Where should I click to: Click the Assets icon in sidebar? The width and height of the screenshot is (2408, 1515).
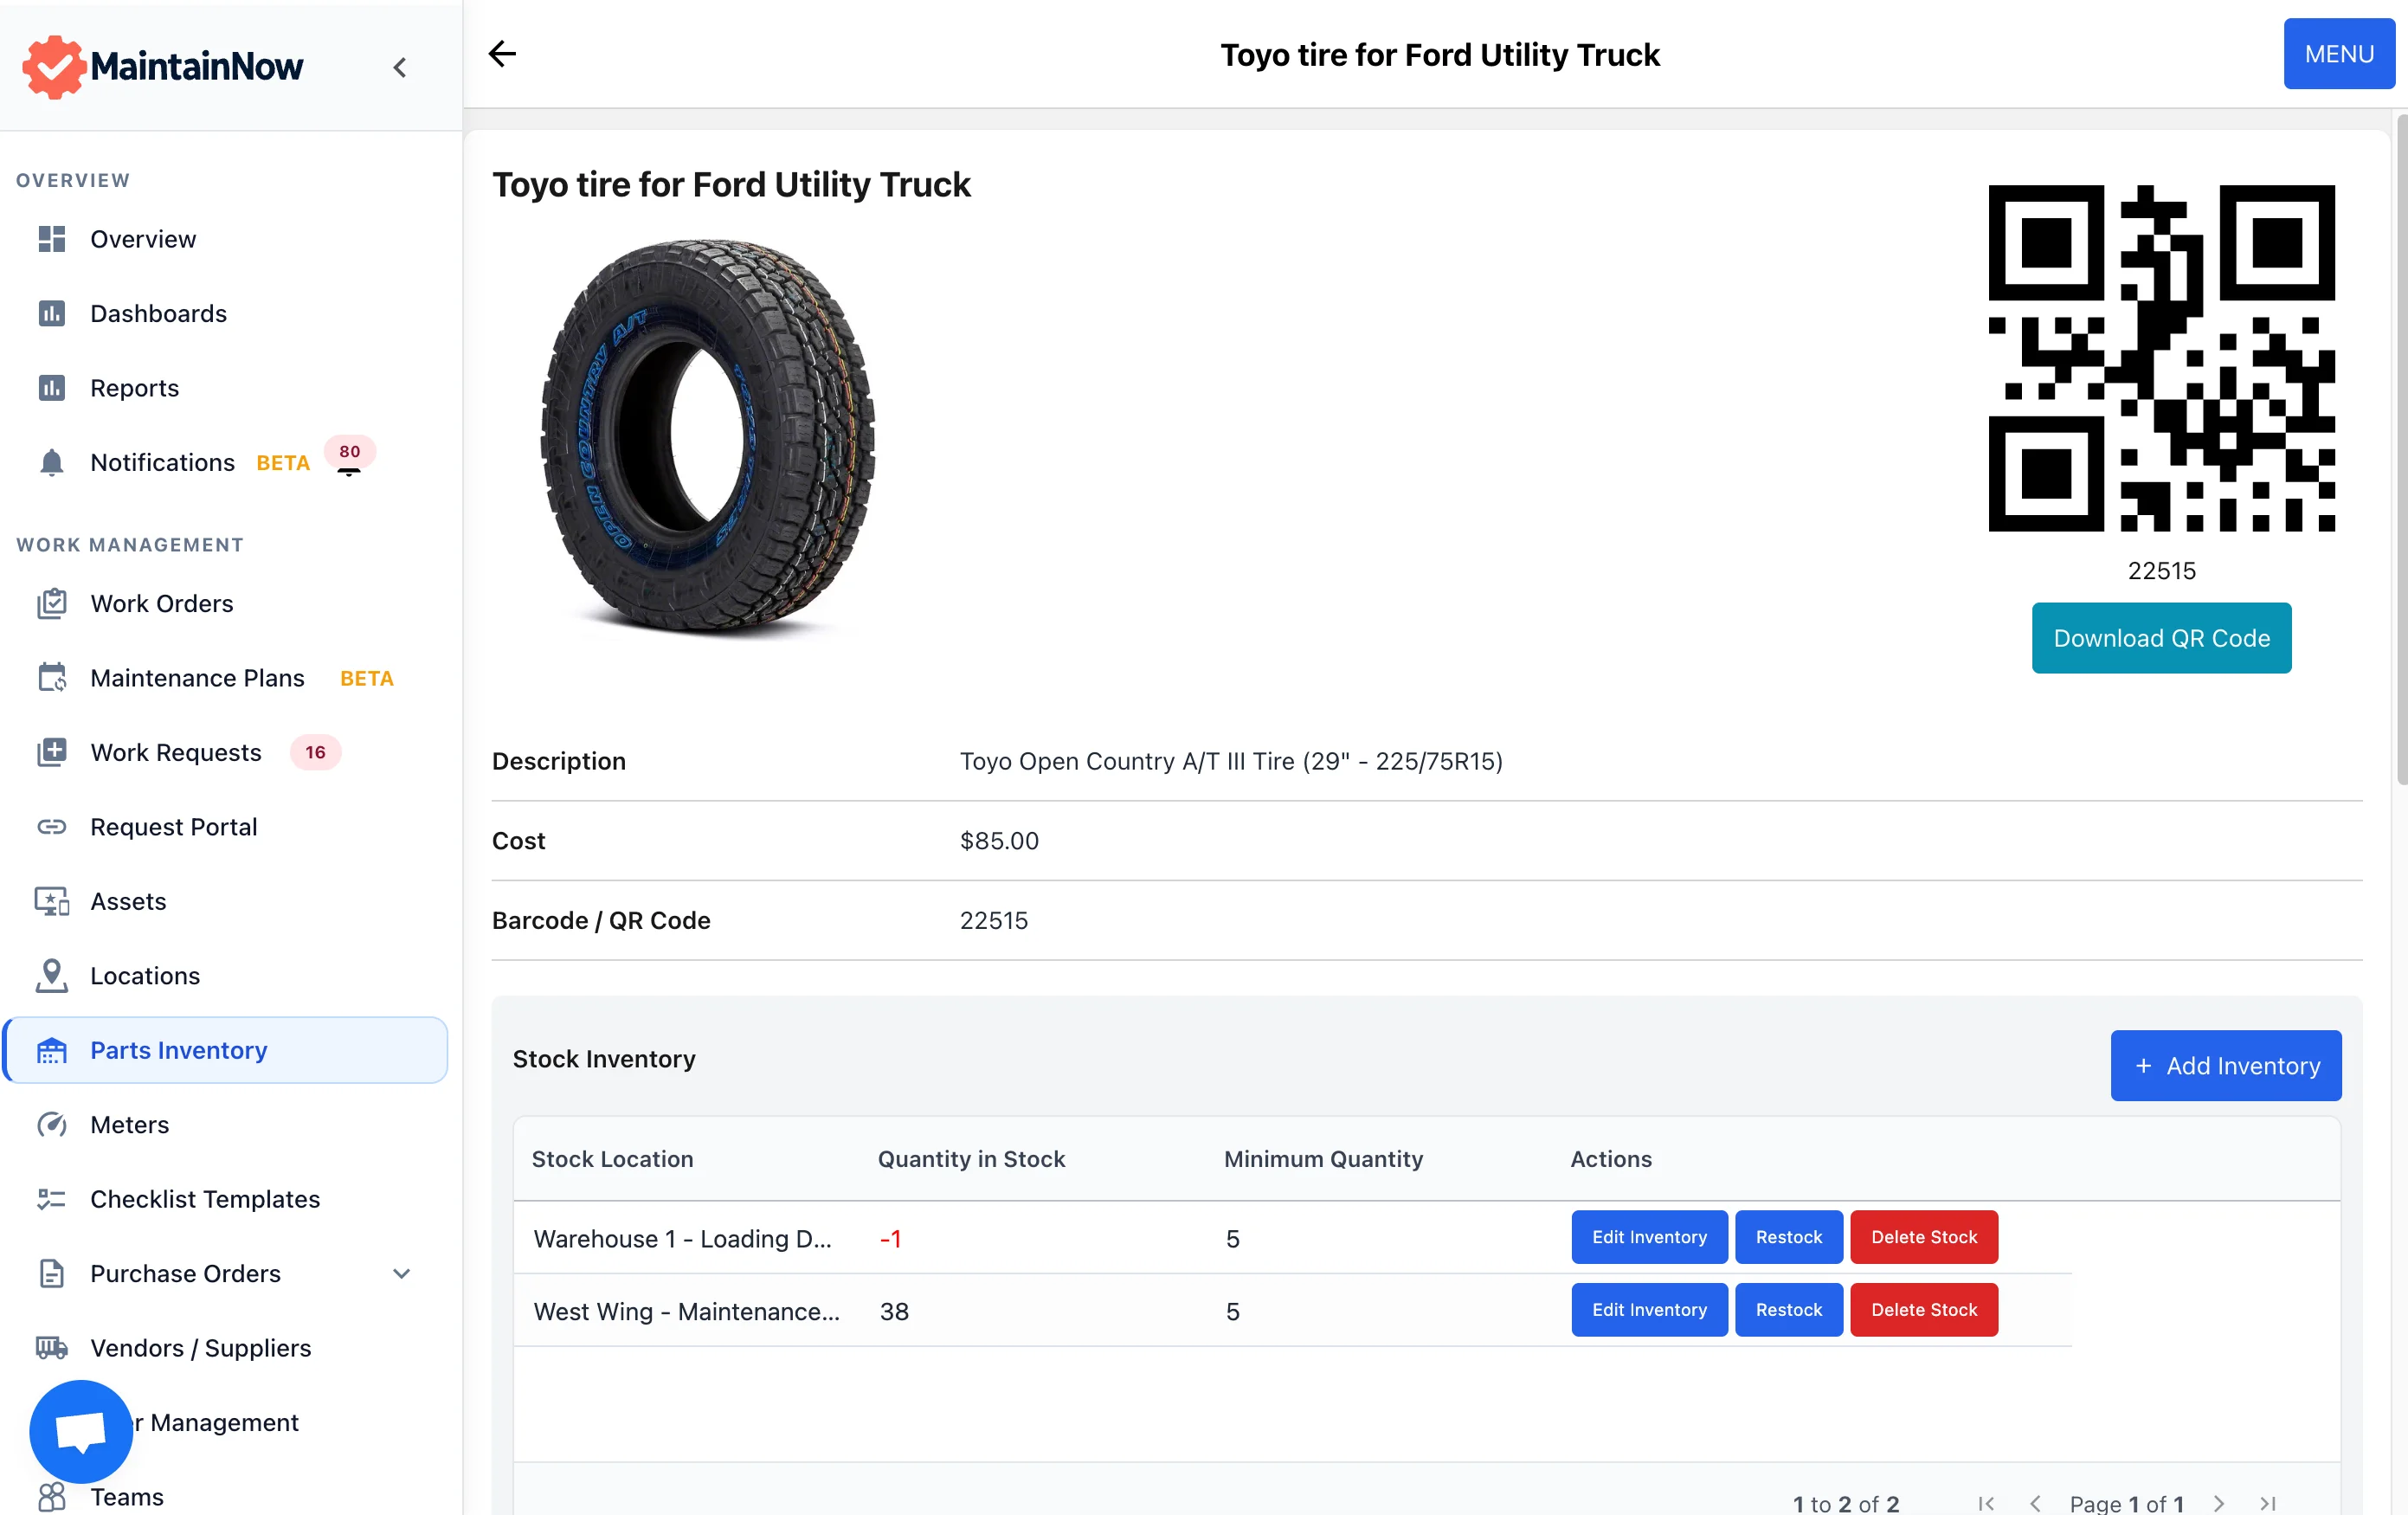tap(51, 901)
